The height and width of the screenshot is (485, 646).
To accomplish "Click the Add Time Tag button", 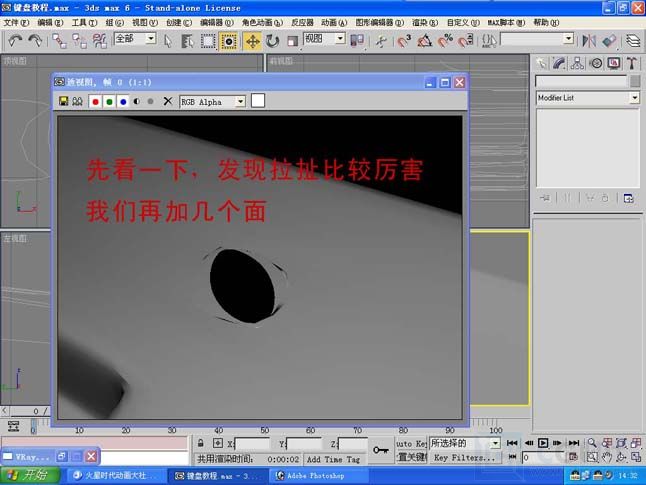I will pos(334,459).
